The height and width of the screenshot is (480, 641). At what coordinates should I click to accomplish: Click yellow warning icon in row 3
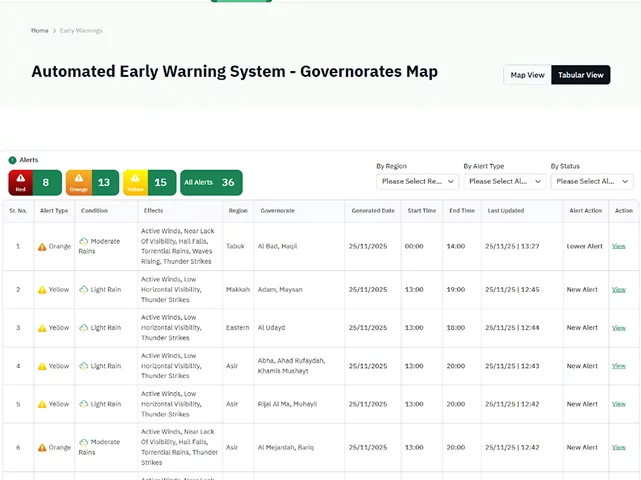click(x=42, y=328)
